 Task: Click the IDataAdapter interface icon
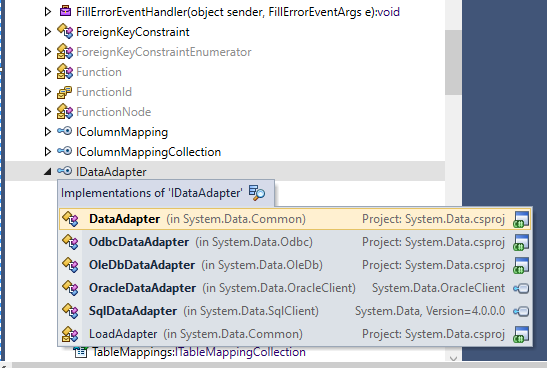tap(65, 171)
